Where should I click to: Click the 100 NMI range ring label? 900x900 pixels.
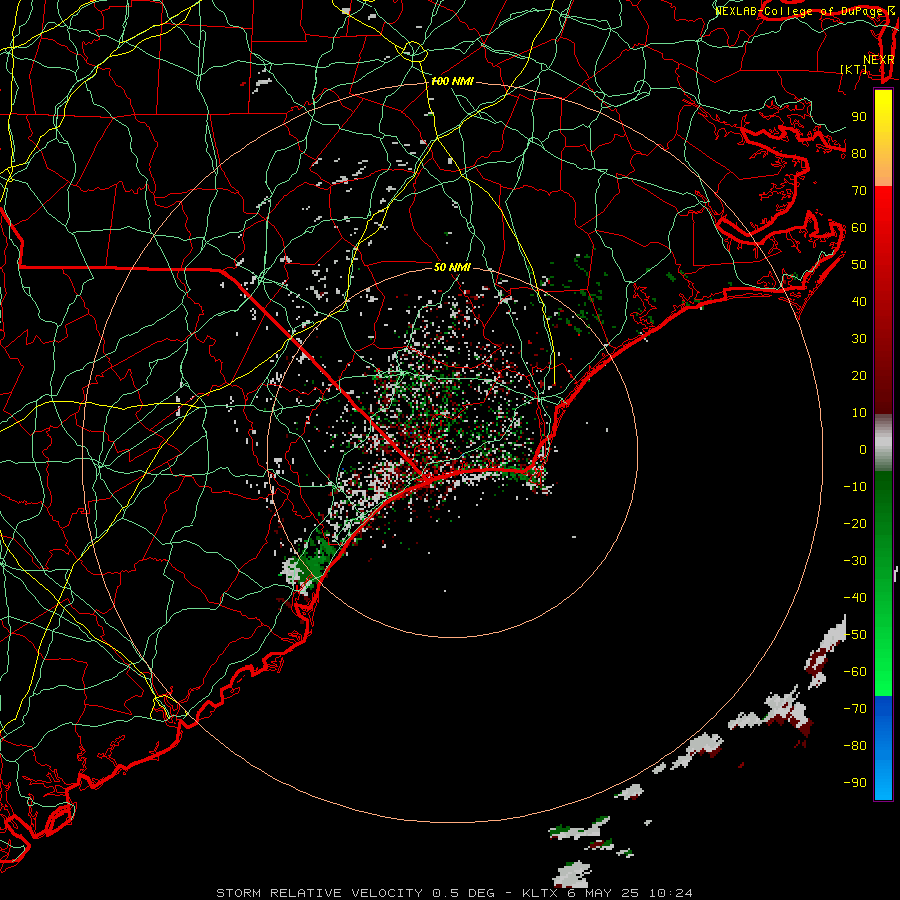point(452,82)
